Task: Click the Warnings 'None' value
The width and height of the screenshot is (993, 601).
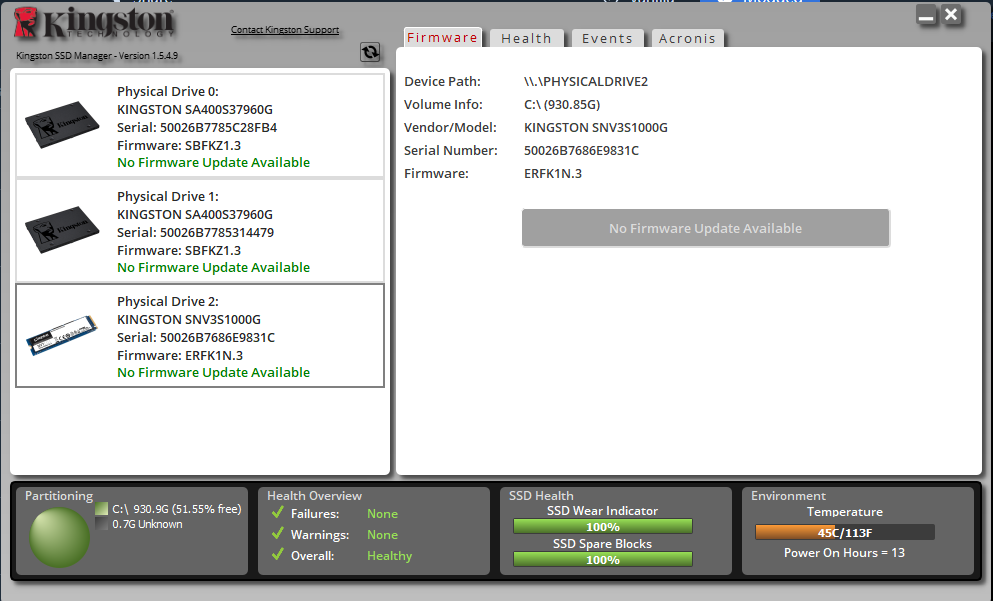Action: coord(383,535)
